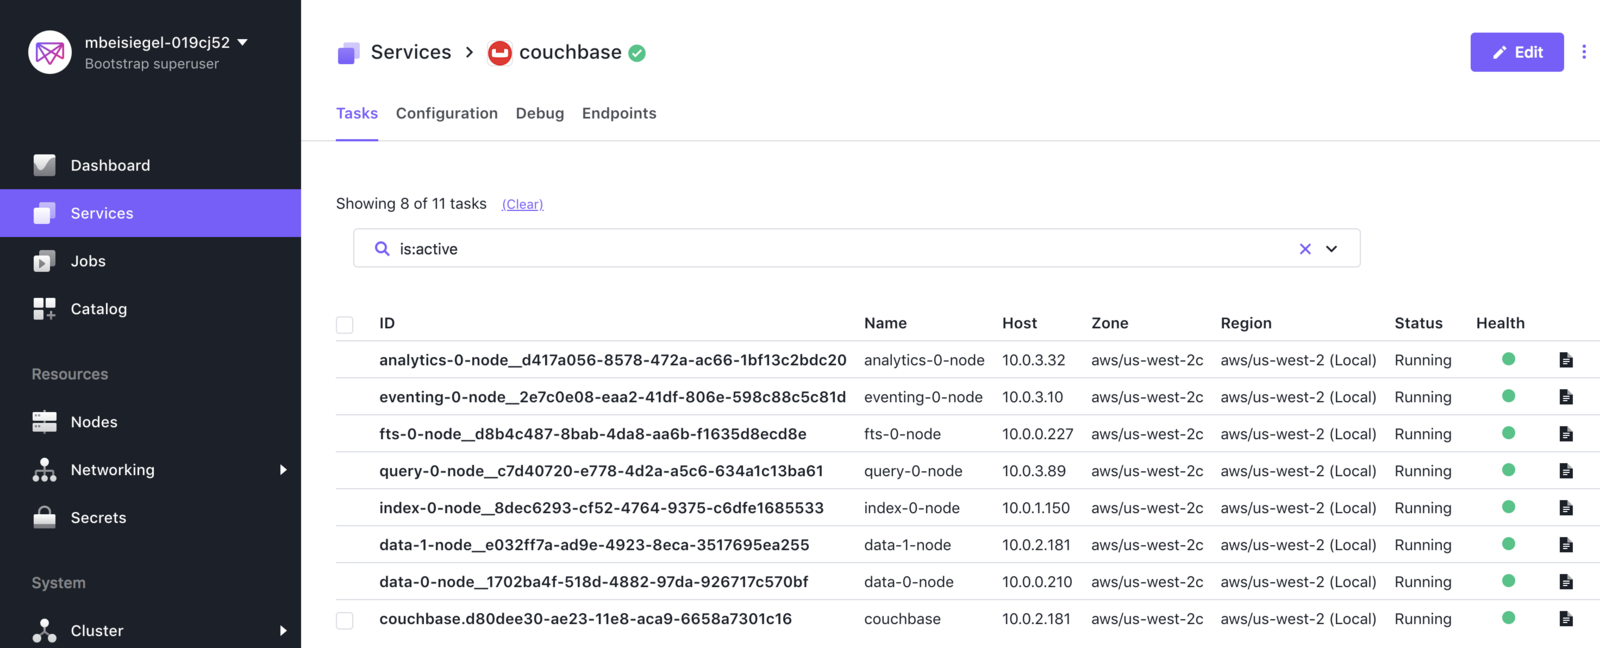Open log file for couchbase scheduler task
Screen dimensions: 1600x648
[1566, 619]
